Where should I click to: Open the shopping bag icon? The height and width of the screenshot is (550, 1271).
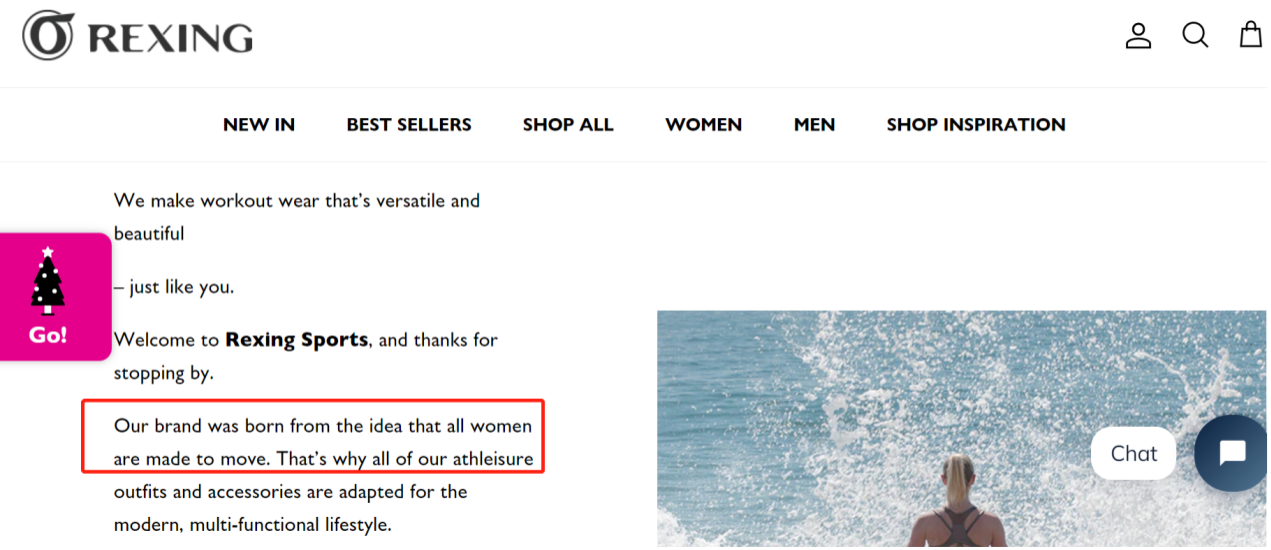point(1251,36)
